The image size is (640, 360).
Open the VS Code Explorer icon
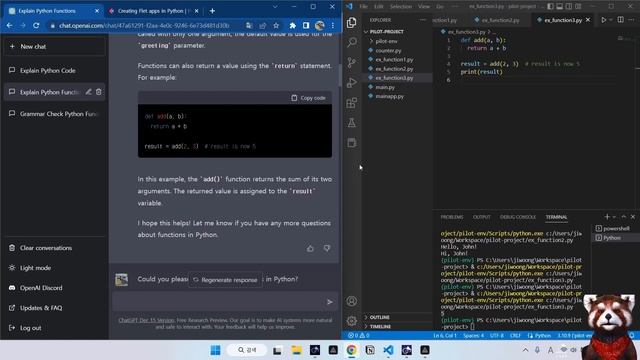(x=351, y=22)
